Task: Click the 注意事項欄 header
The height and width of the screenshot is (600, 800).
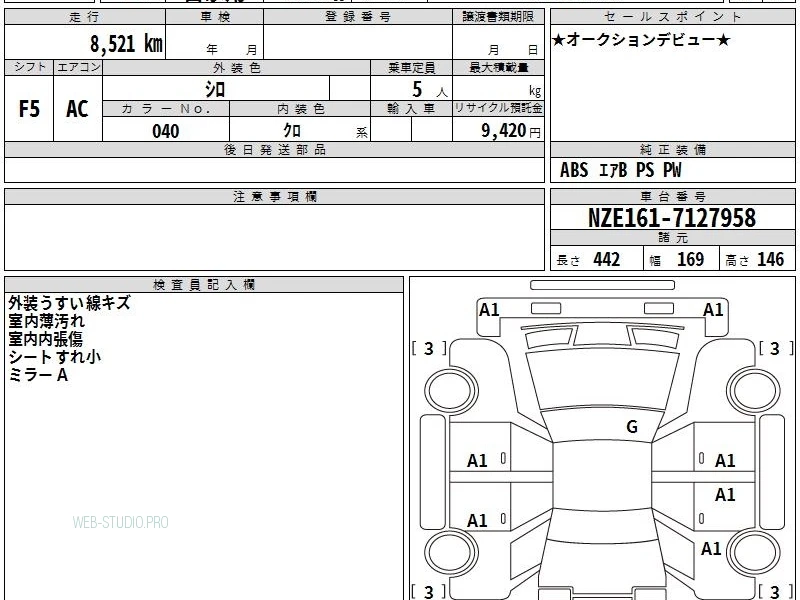Action: 274,197
